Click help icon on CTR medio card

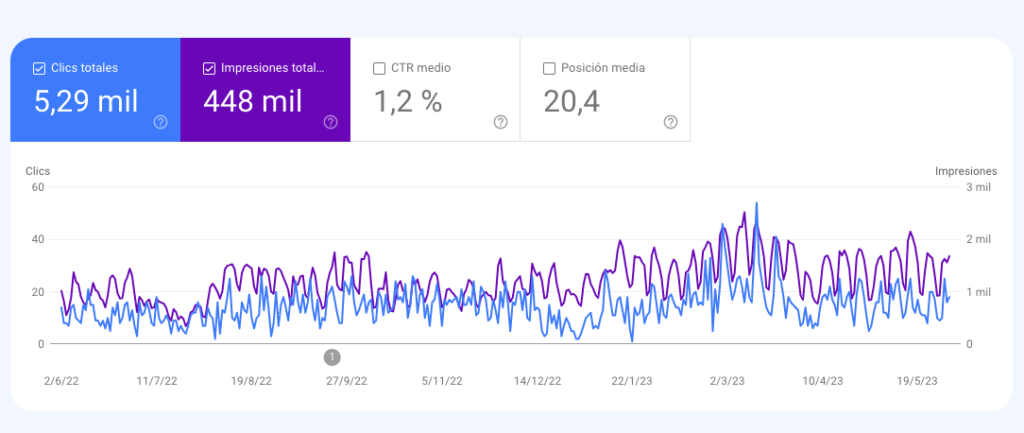500,122
